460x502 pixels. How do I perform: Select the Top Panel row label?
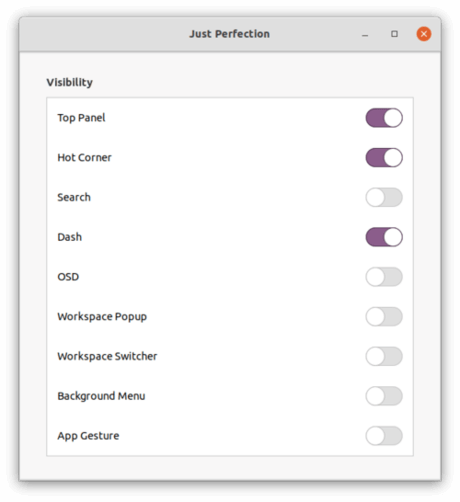point(81,118)
